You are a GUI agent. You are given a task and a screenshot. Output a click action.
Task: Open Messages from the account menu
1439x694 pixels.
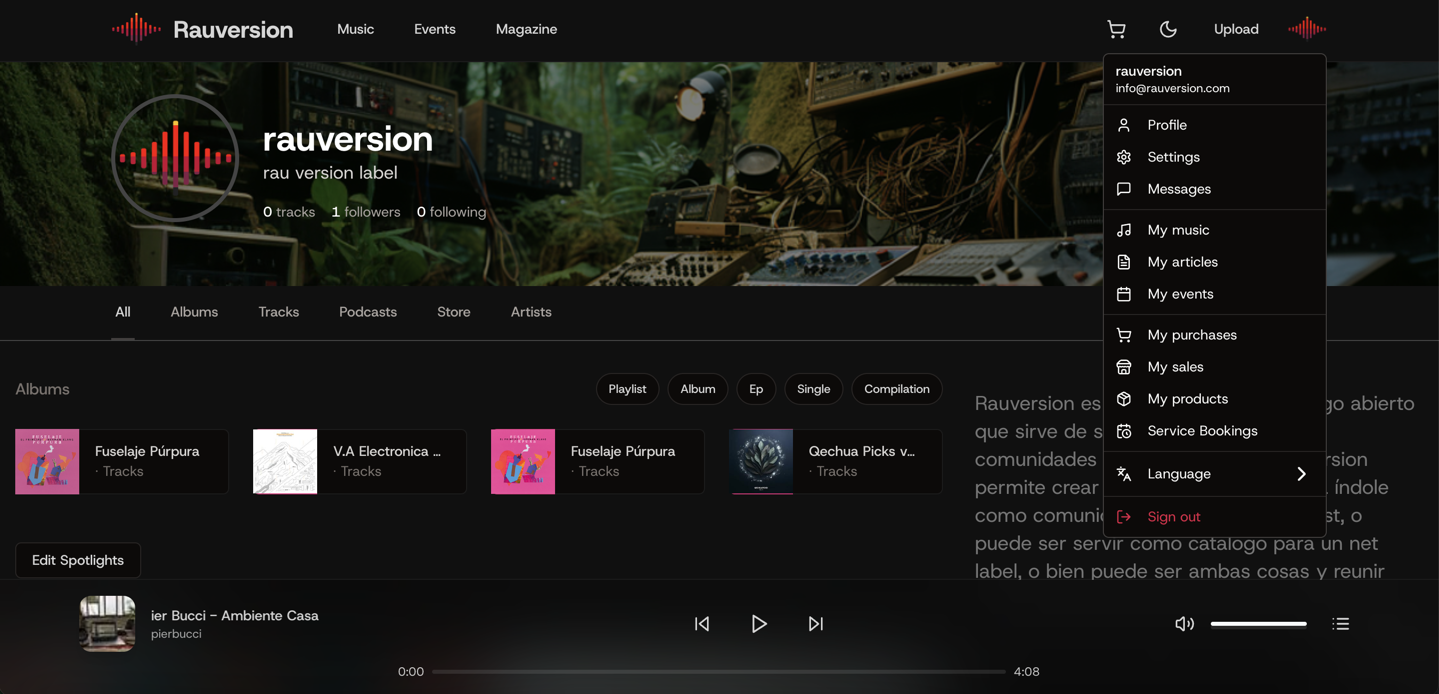pyautogui.click(x=1179, y=188)
